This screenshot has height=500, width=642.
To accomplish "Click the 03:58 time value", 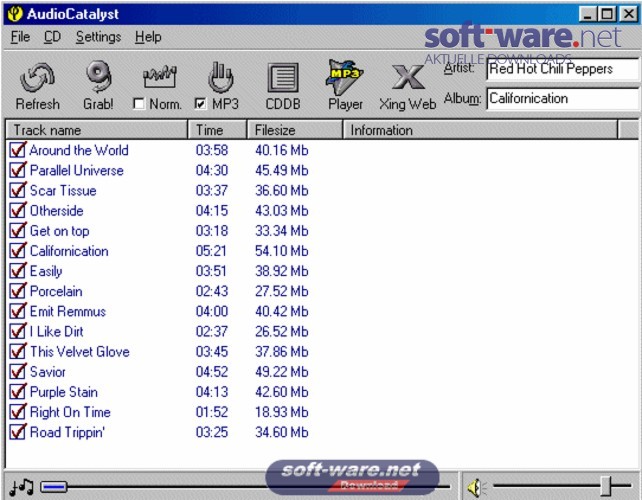I will pos(212,150).
